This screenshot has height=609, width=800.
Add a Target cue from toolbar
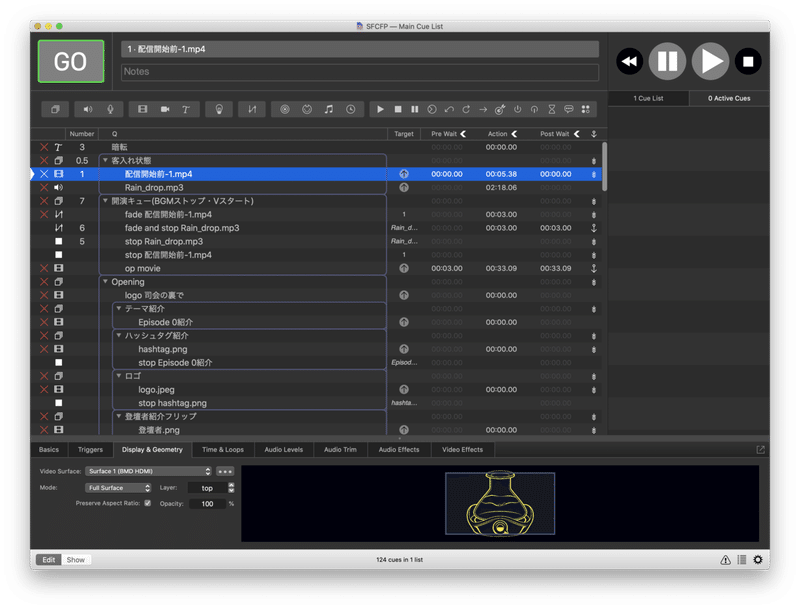point(500,109)
